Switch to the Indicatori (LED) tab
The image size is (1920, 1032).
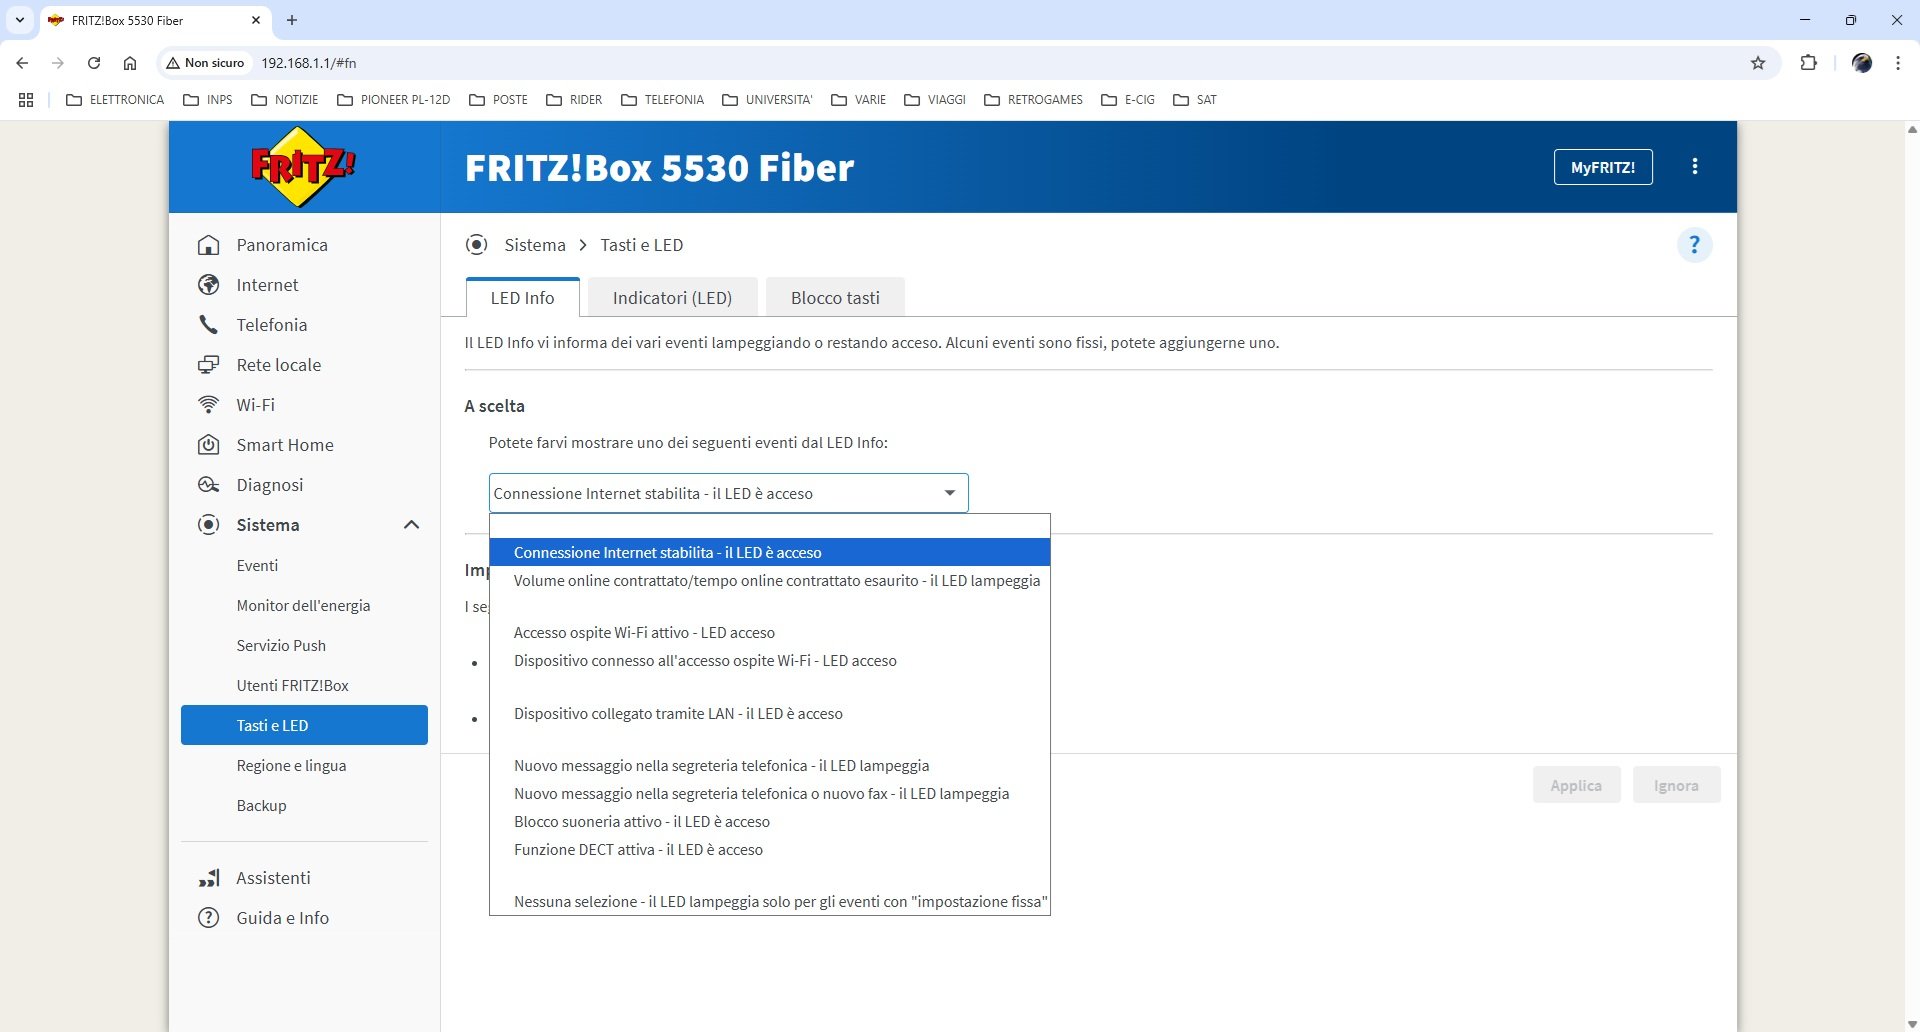[672, 298]
